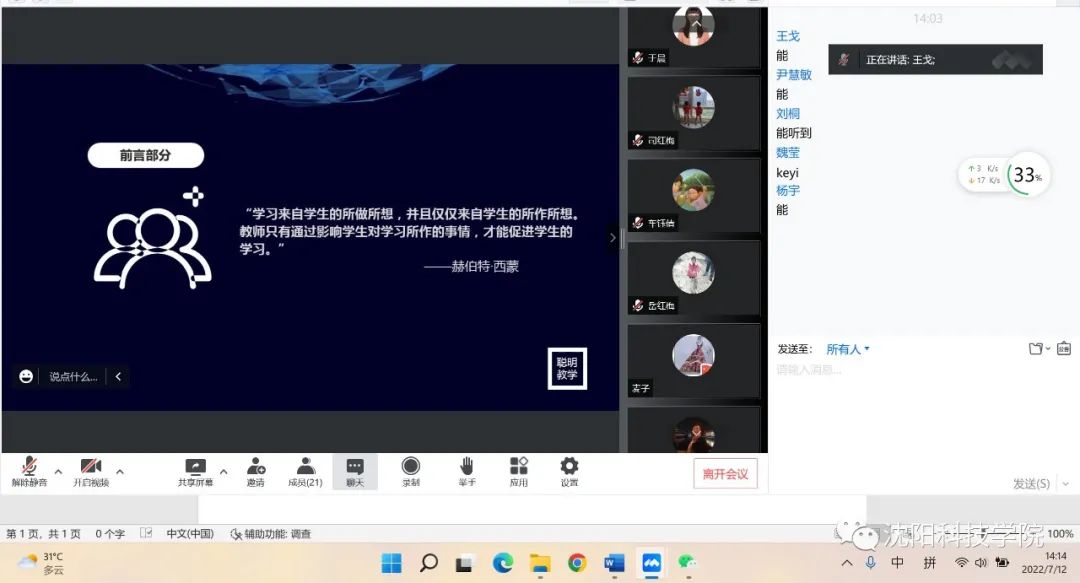Click 说点什么 quick comment box
This screenshot has width=1080, height=583.
coord(73,377)
